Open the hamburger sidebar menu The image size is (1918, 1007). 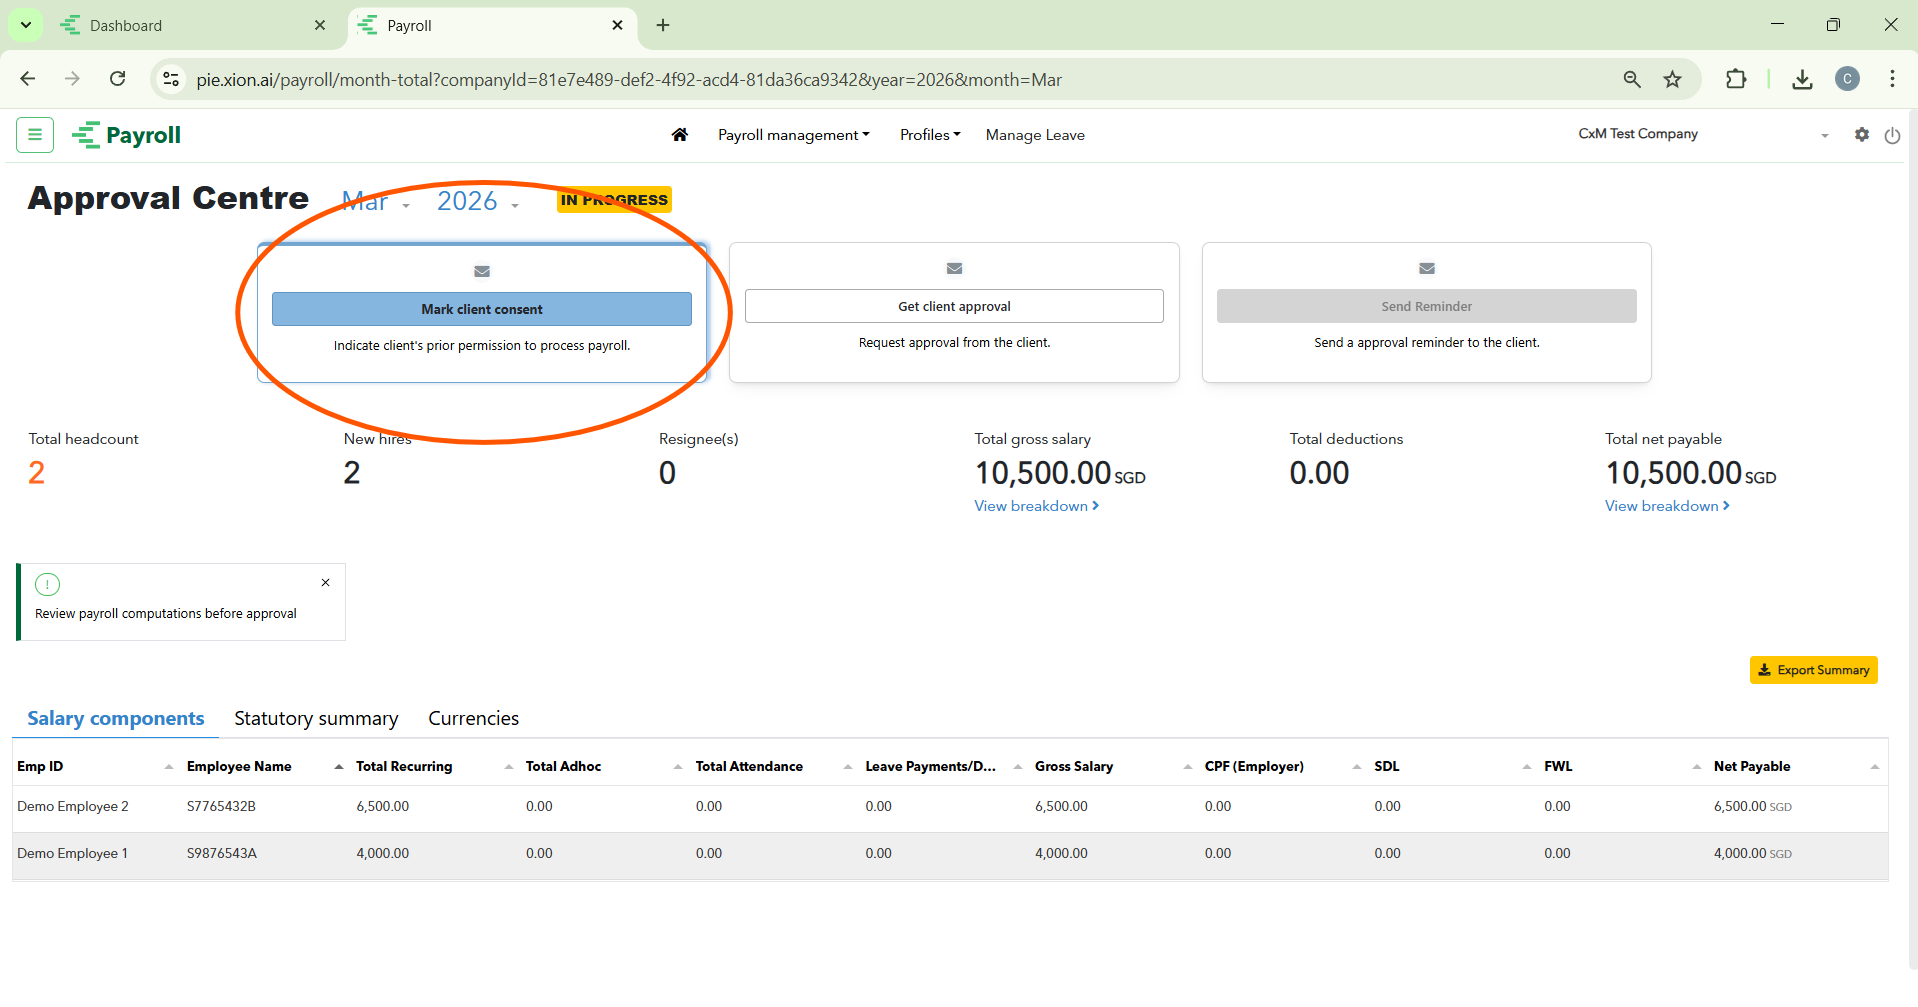pos(35,134)
